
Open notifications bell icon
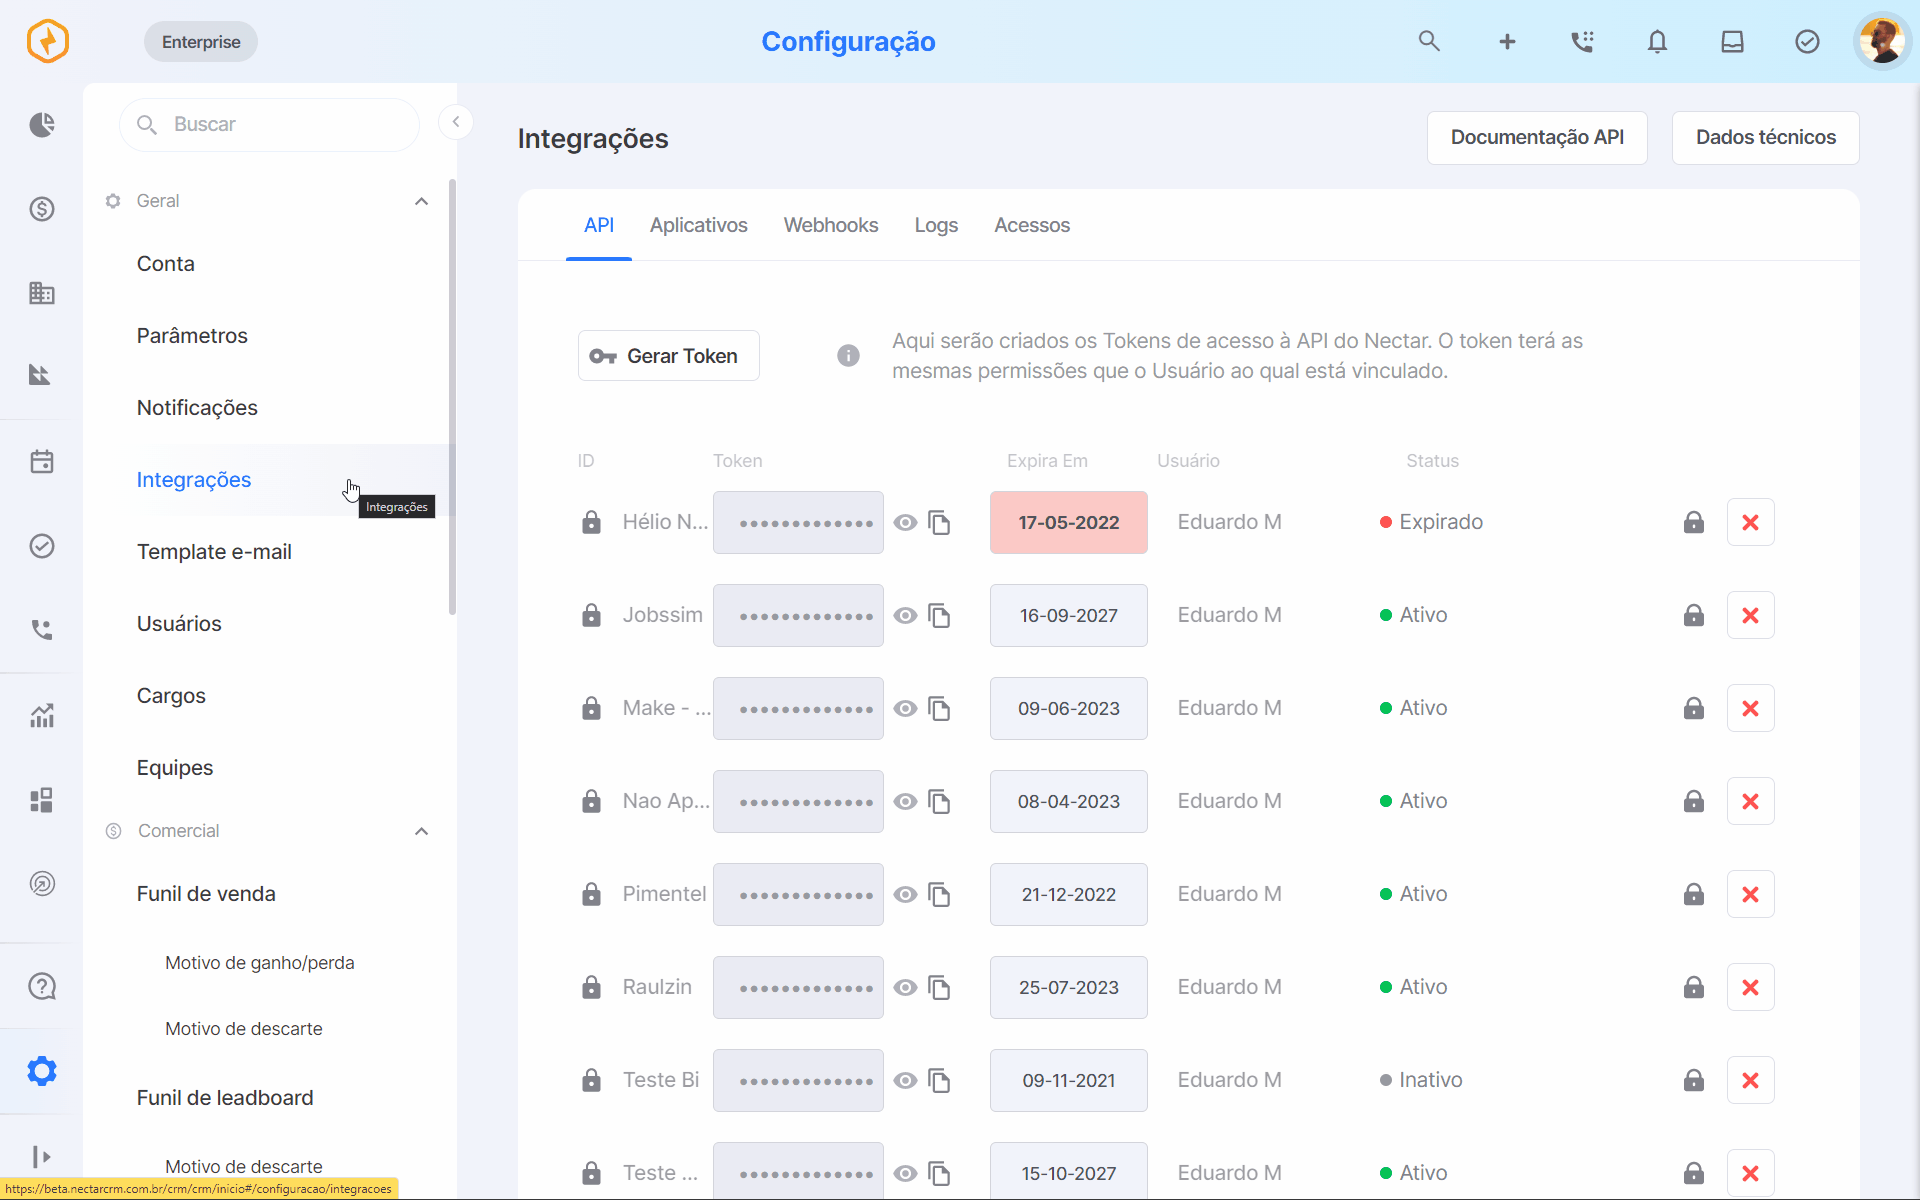pos(1657,41)
